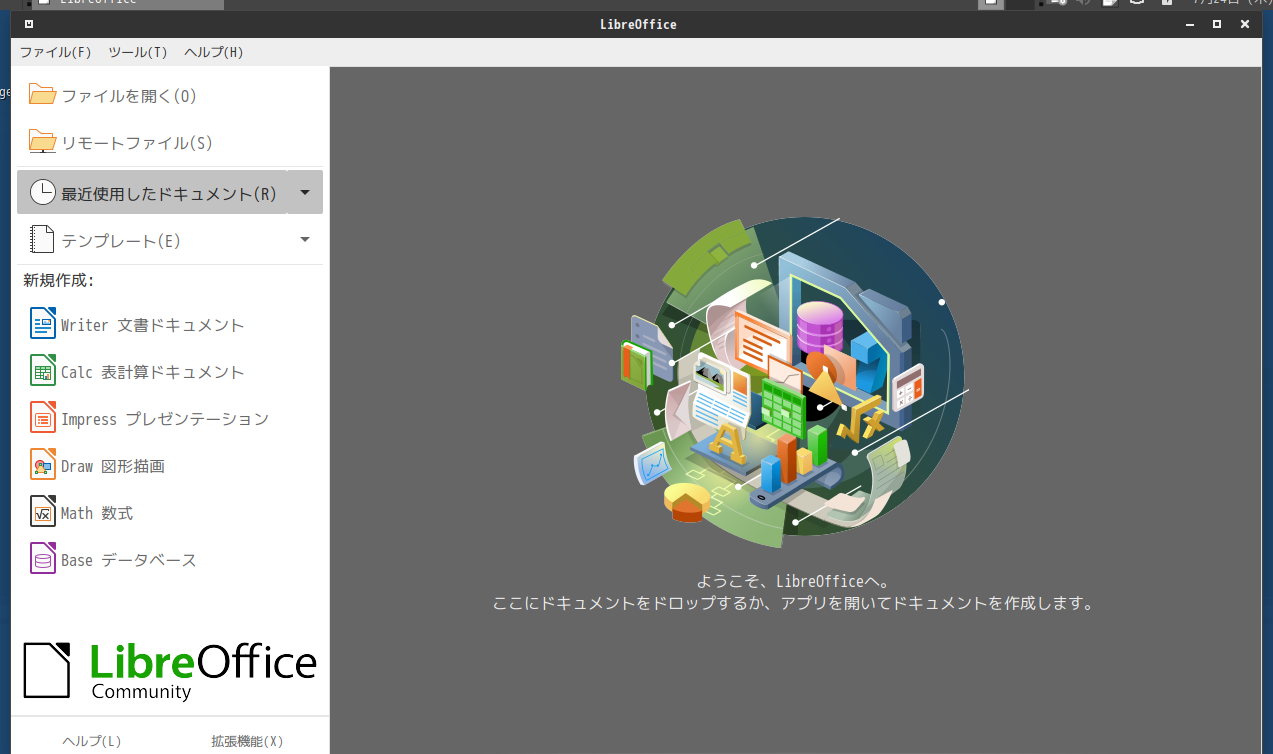Expand the 最近使用したドキュメント dropdown arrow
This screenshot has width=1273, height=754.
point(305,192)
